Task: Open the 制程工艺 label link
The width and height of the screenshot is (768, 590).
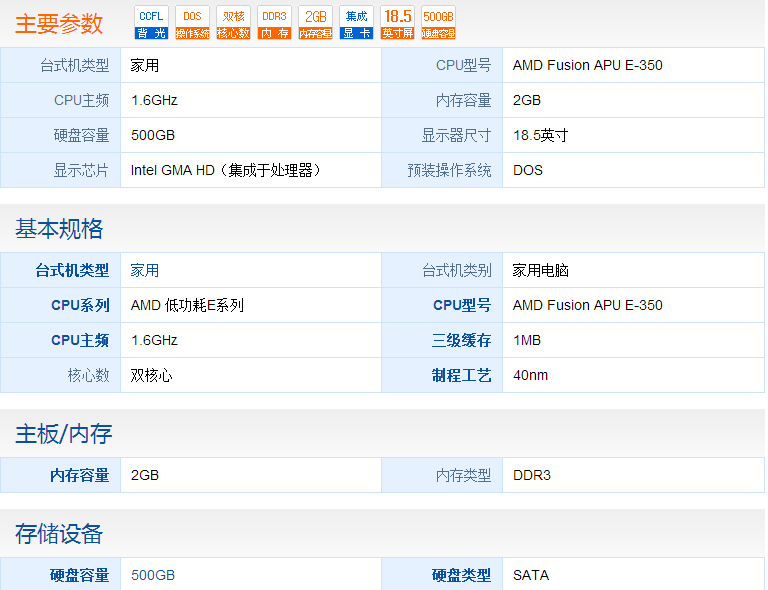Action: click(x=461, y=376)
